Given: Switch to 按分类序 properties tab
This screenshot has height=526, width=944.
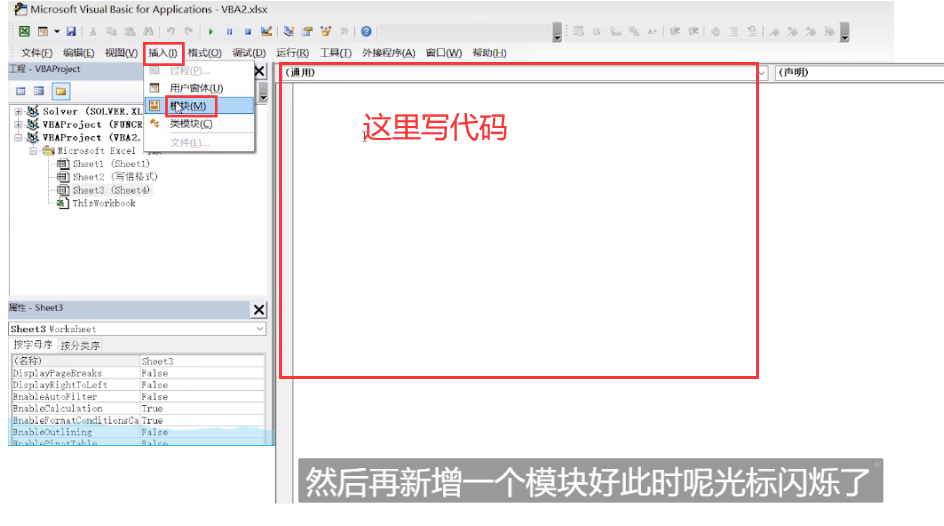Looking at the screenshot, I should (80, 345).
